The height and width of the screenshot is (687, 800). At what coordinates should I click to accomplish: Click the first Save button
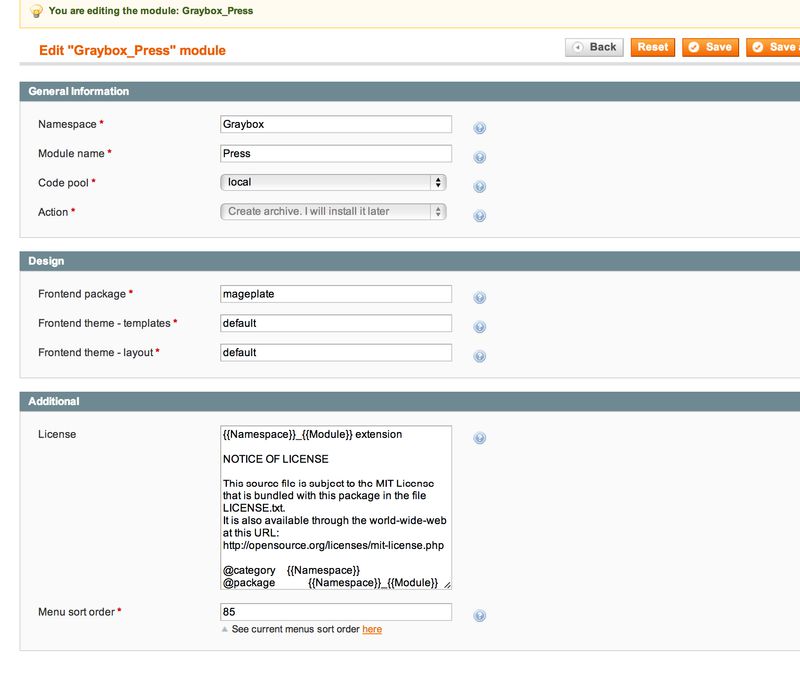click(709, 47)
